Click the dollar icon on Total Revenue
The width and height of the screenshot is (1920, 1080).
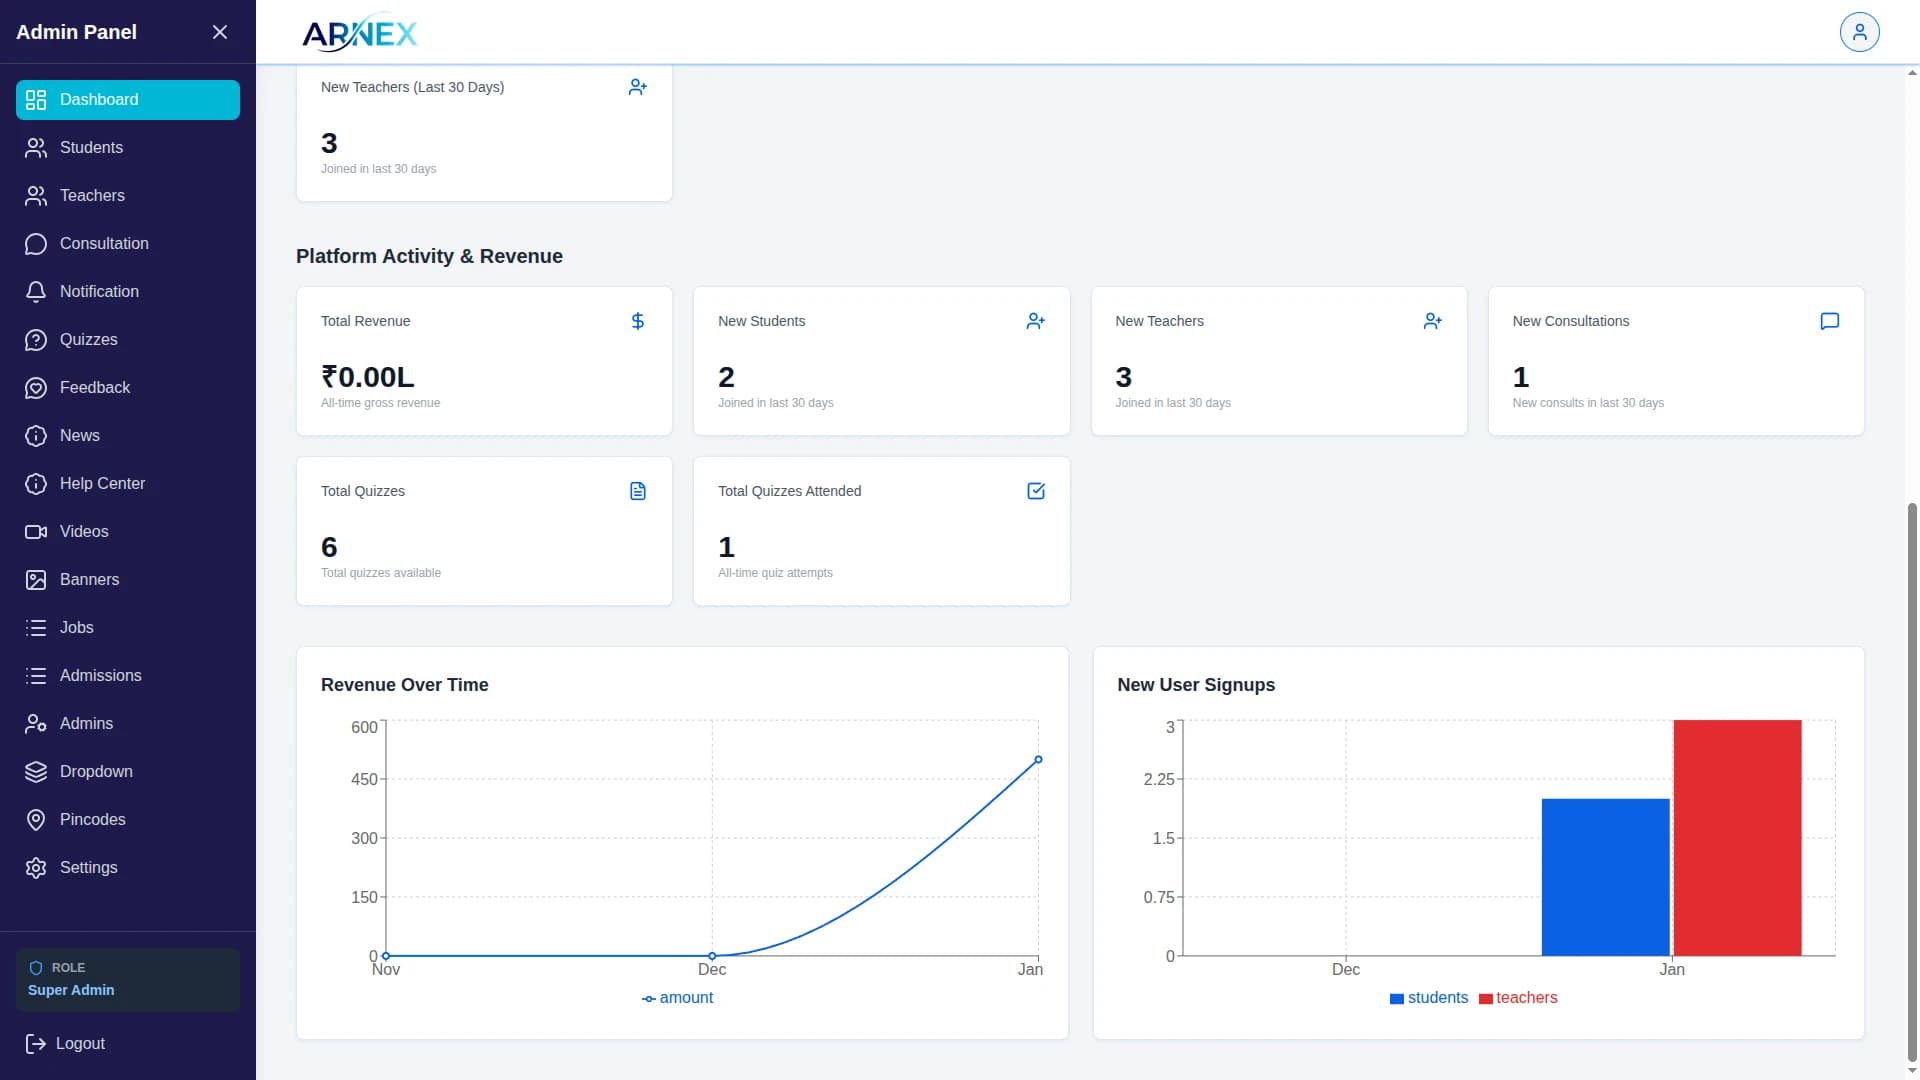pyautogui.click(x=638, y=321)
